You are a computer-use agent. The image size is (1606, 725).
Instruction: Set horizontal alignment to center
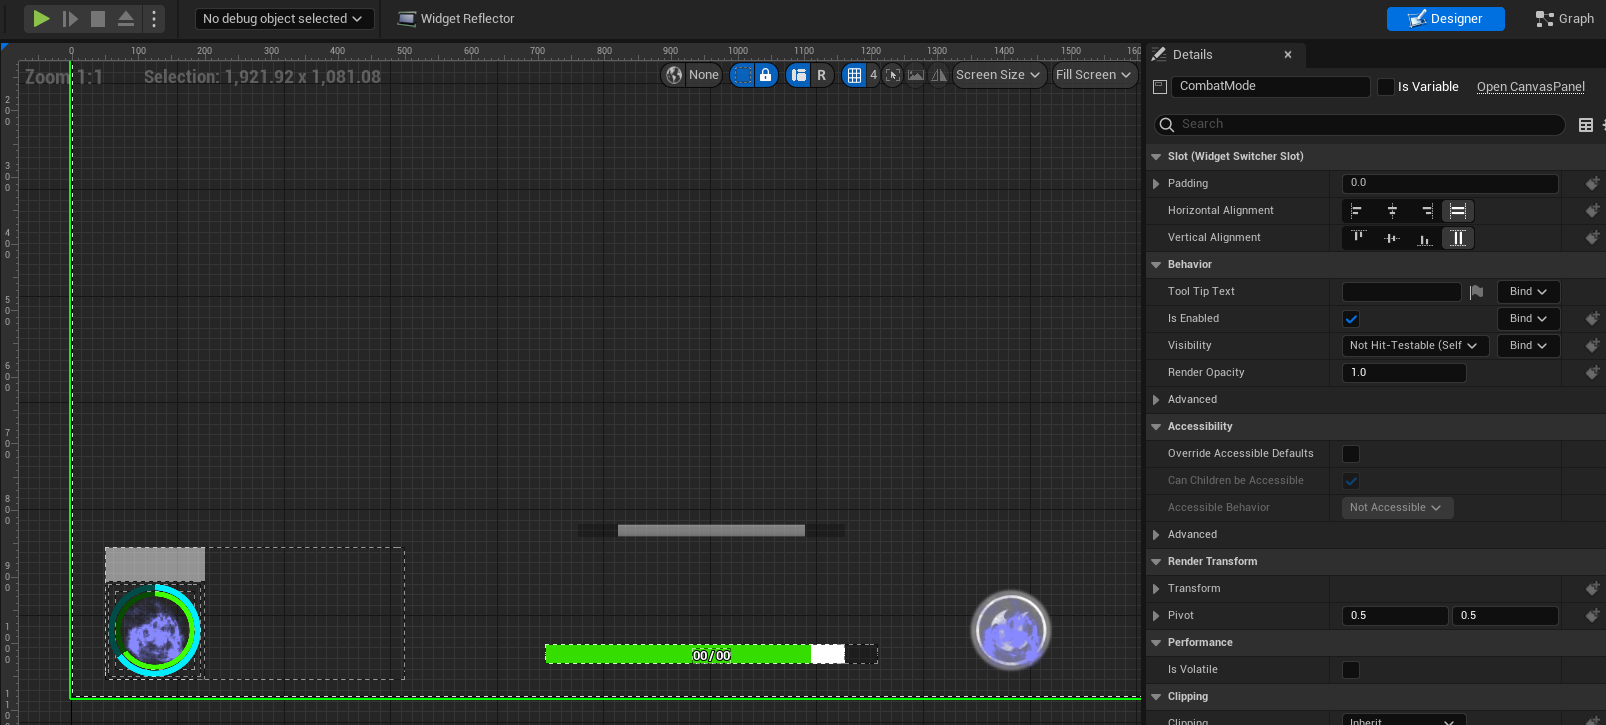point(1392,211)
